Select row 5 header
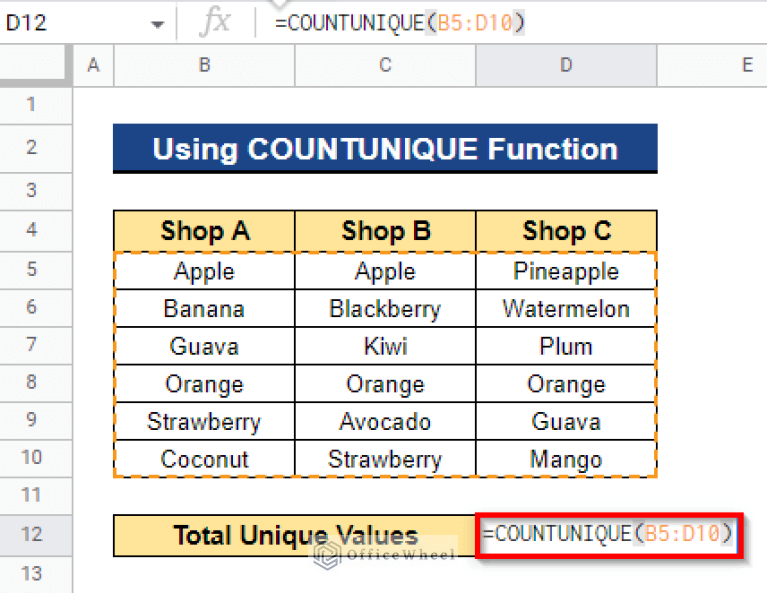The image size is (767, 593). (31, 271)
